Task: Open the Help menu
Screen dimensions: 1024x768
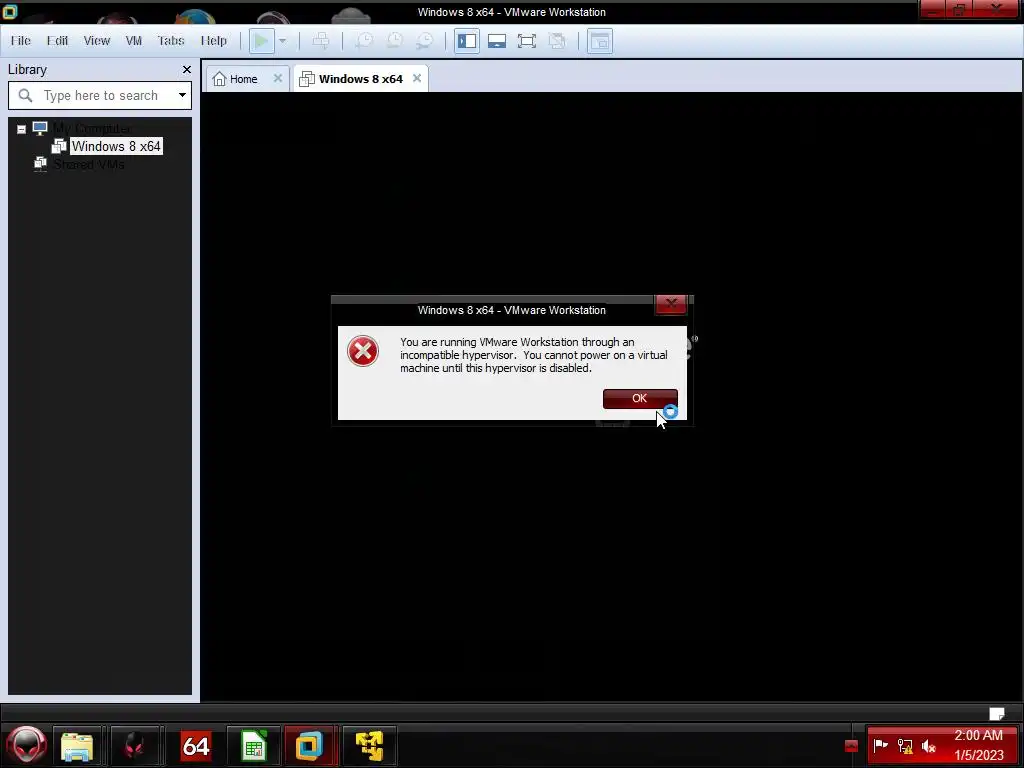Action: tap(214, 40)
